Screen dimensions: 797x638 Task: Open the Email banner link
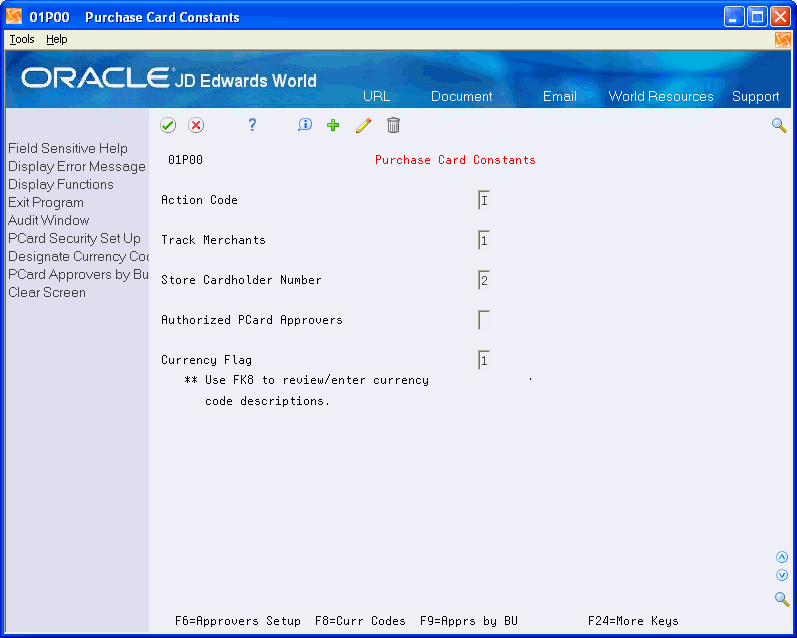(x=560, y=96)
